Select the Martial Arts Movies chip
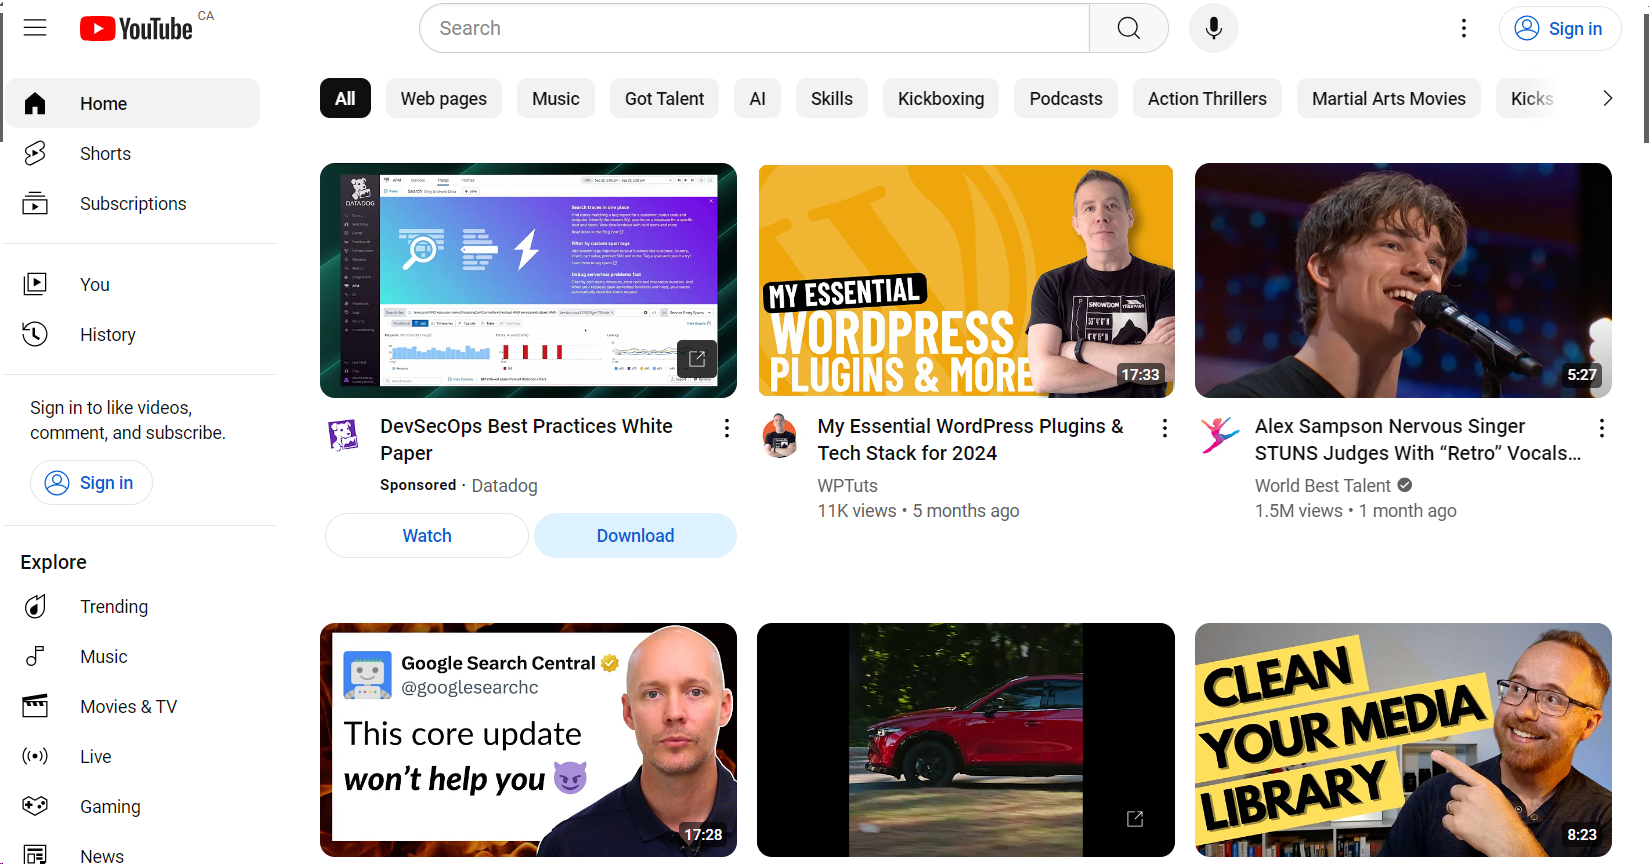This screenshot has width=1649, height=864. click(1389, 98)
